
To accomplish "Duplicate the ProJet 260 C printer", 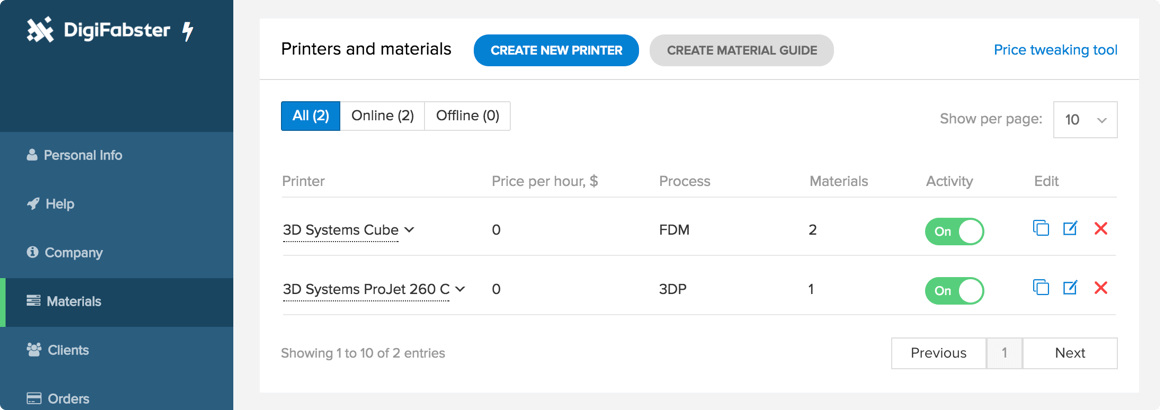I will click(x=1041, y=288).
